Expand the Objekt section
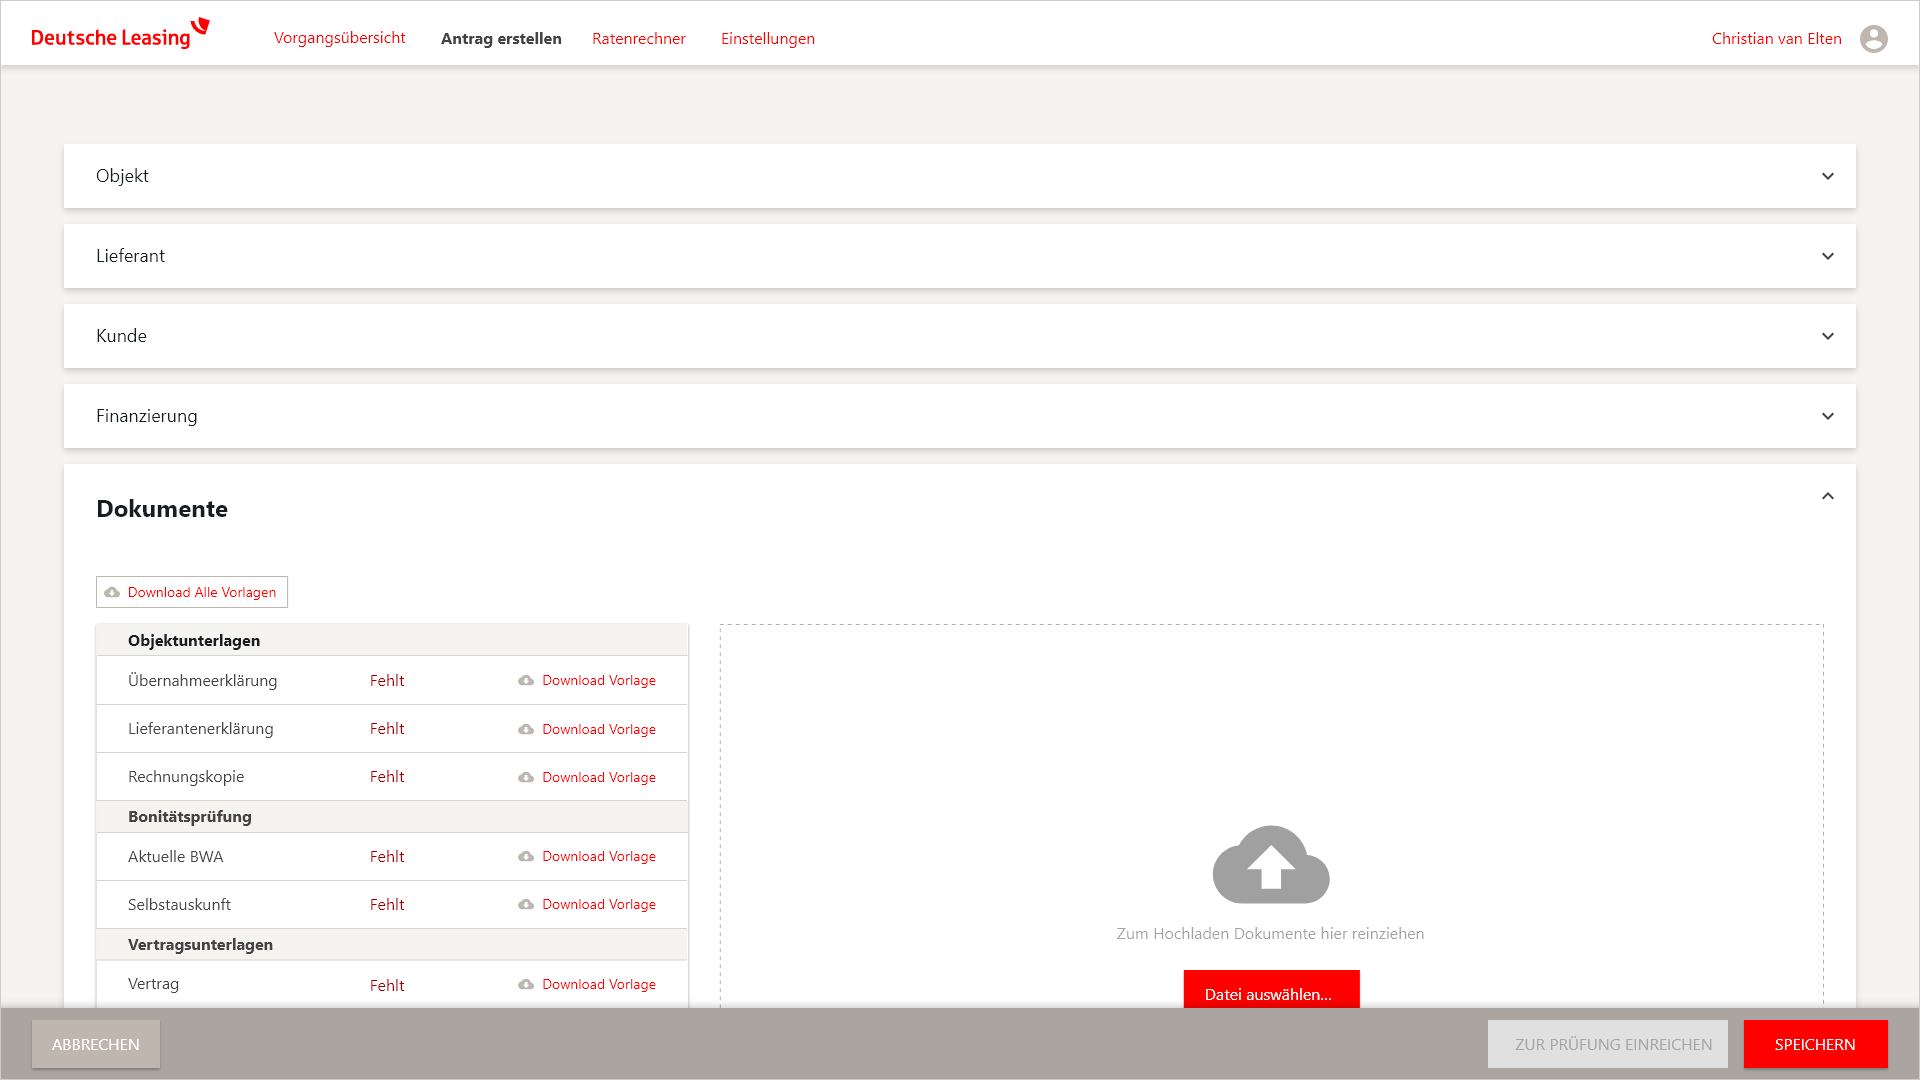Image resolution: width=1920 pixels, height=1080 pixels. (1827, 177)
